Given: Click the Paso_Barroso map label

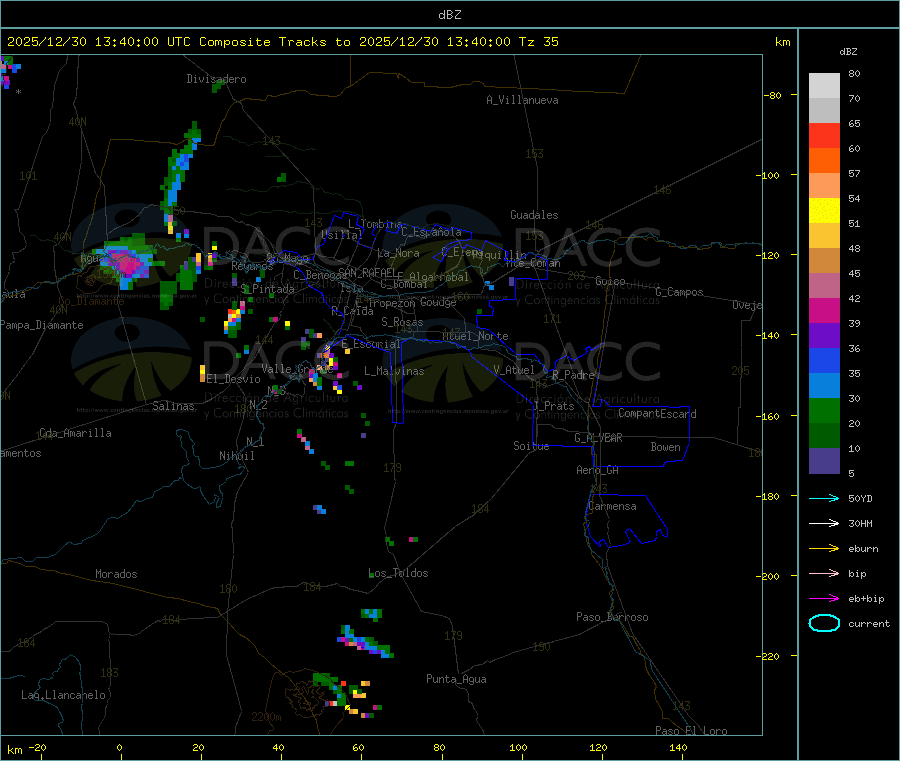Looking at the screenshot, I should (x=612, y=617).
